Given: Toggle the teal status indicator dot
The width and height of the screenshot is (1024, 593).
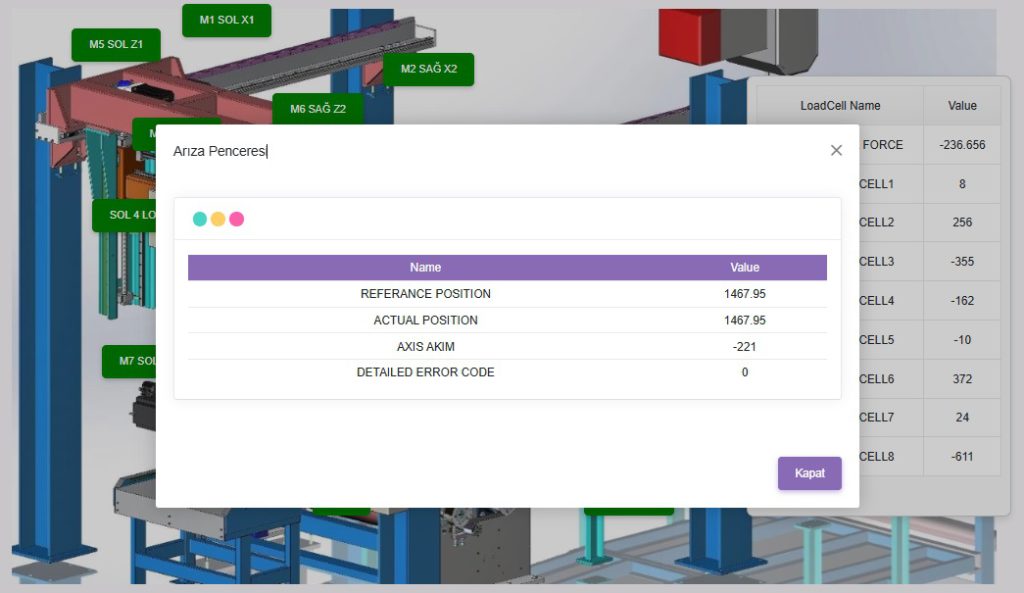Looking at the screenshot, I should click(200, 217).
